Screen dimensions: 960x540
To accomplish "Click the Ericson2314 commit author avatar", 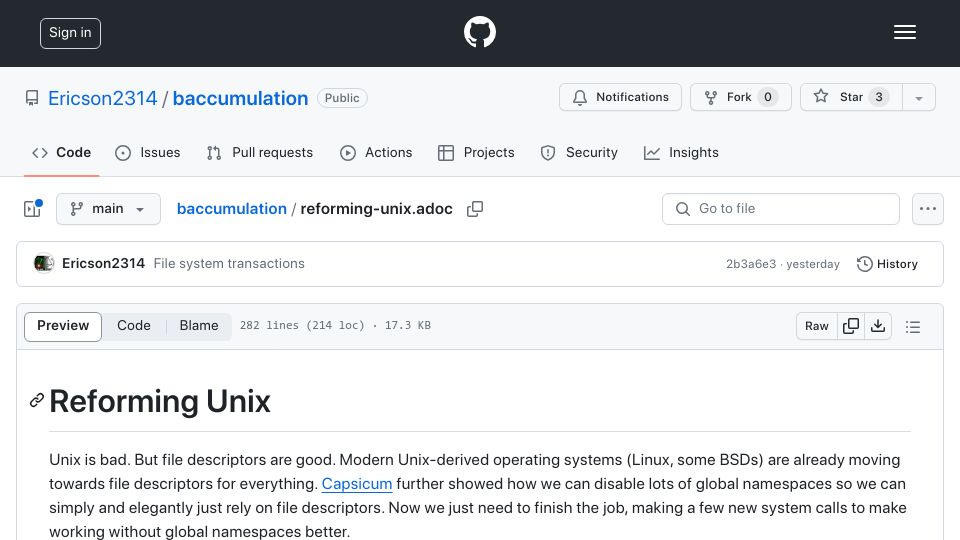I will (44, 263).
